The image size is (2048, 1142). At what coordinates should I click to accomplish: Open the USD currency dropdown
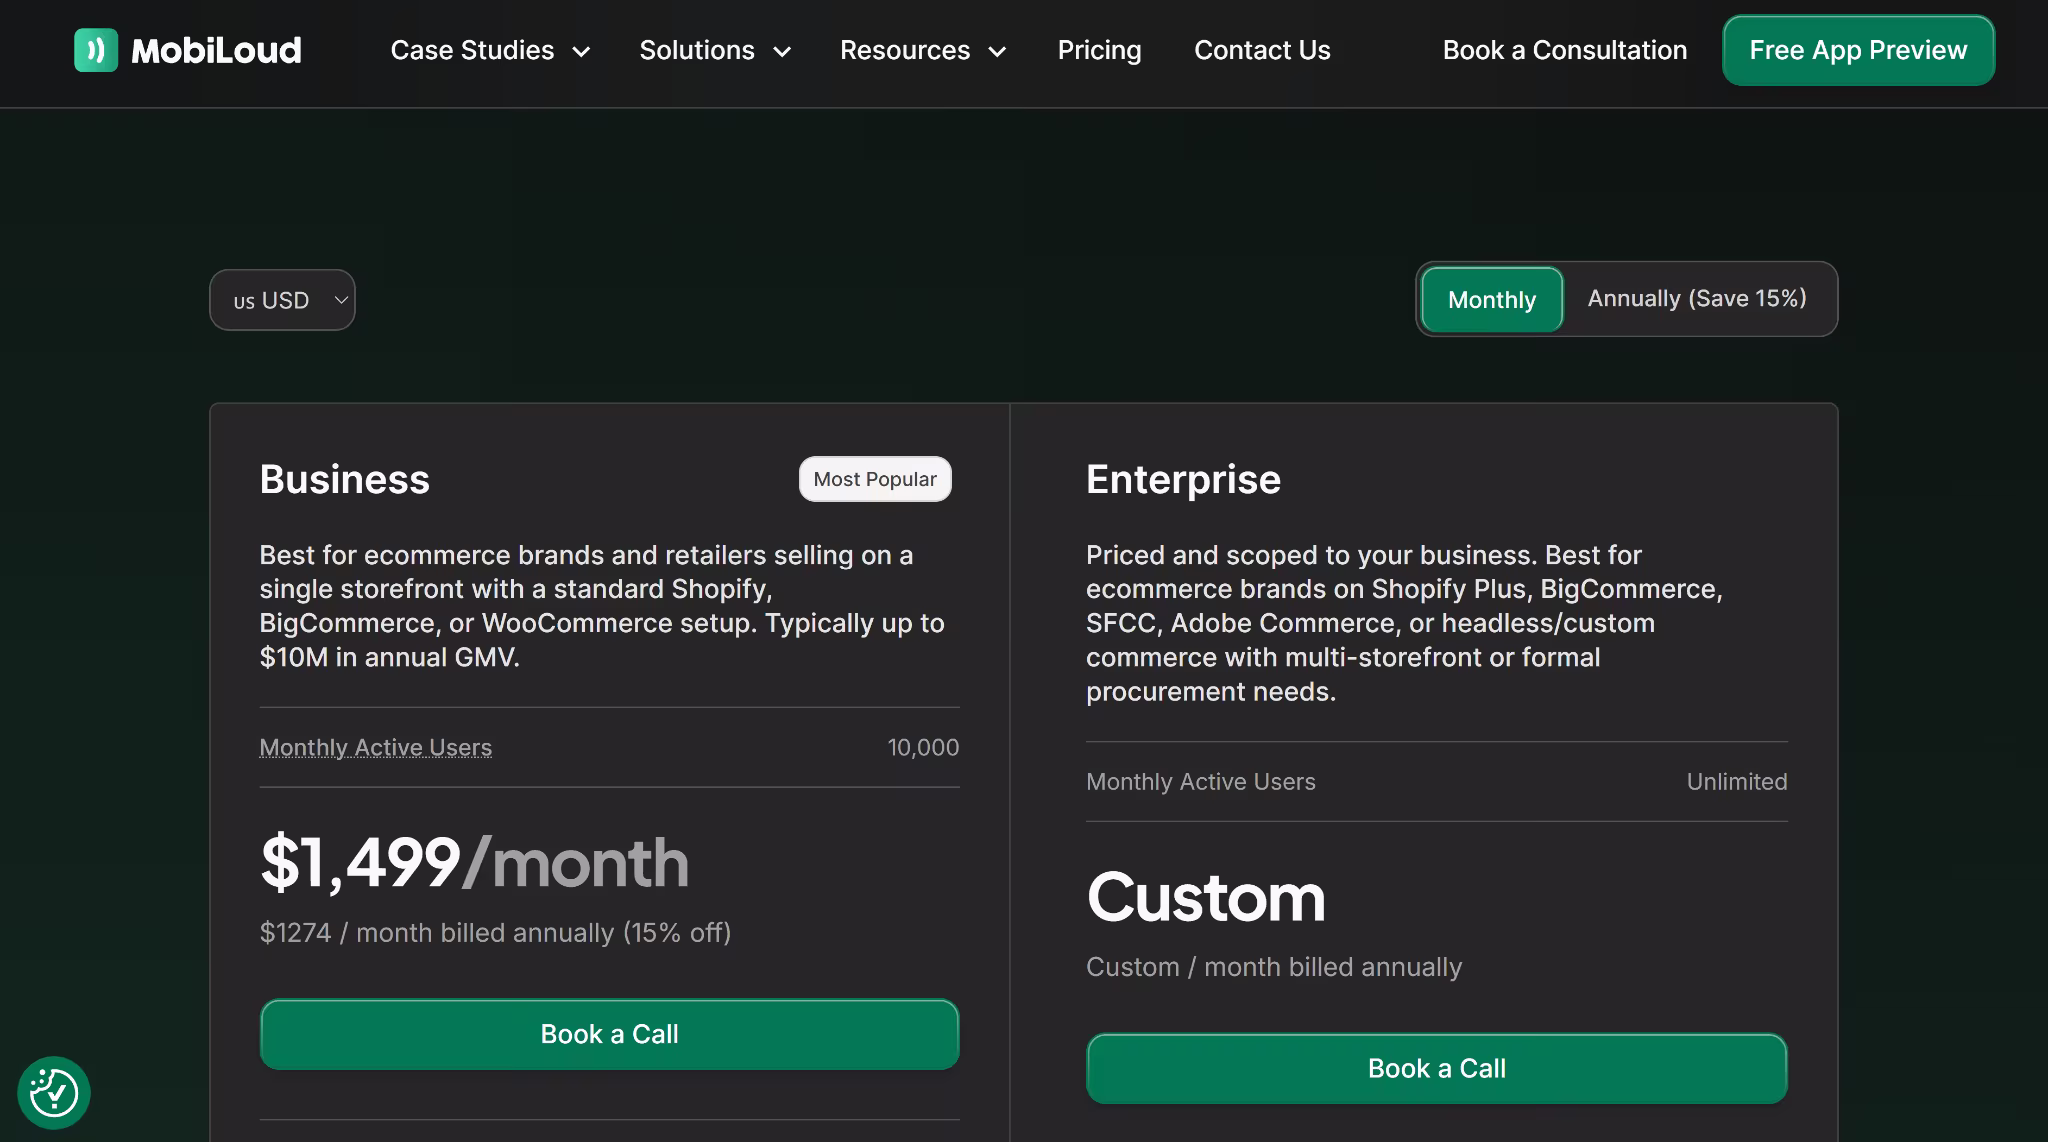coord(282,300)
